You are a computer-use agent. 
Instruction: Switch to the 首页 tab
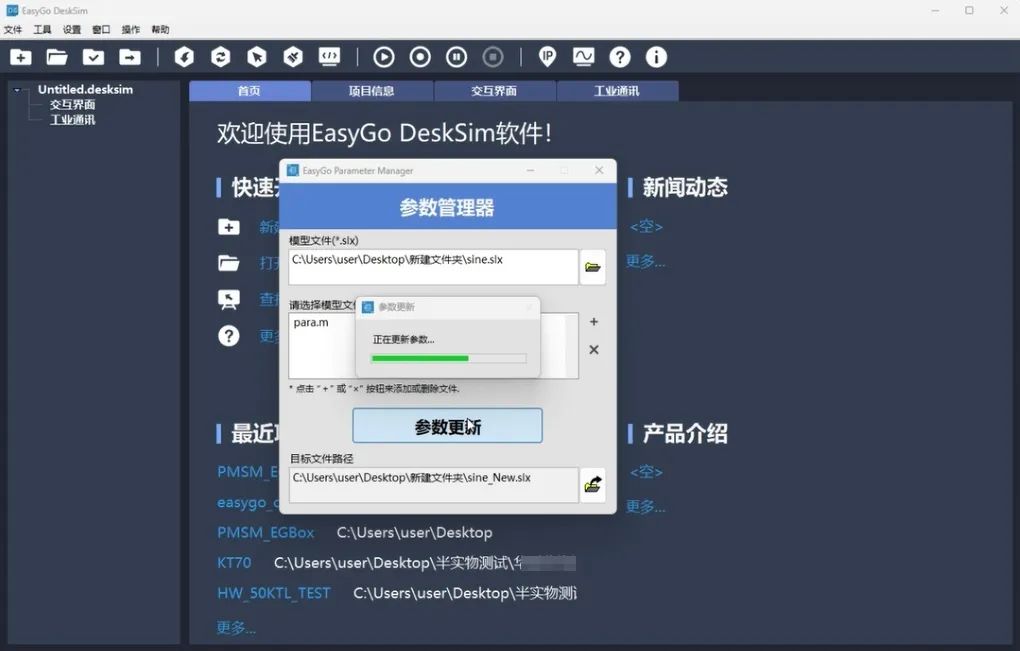(250, 91)
